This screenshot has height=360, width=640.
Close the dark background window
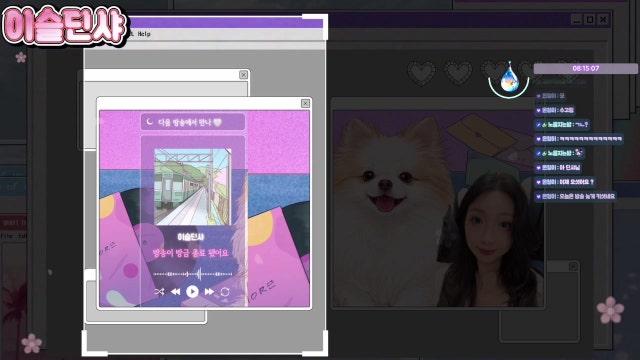603,19
